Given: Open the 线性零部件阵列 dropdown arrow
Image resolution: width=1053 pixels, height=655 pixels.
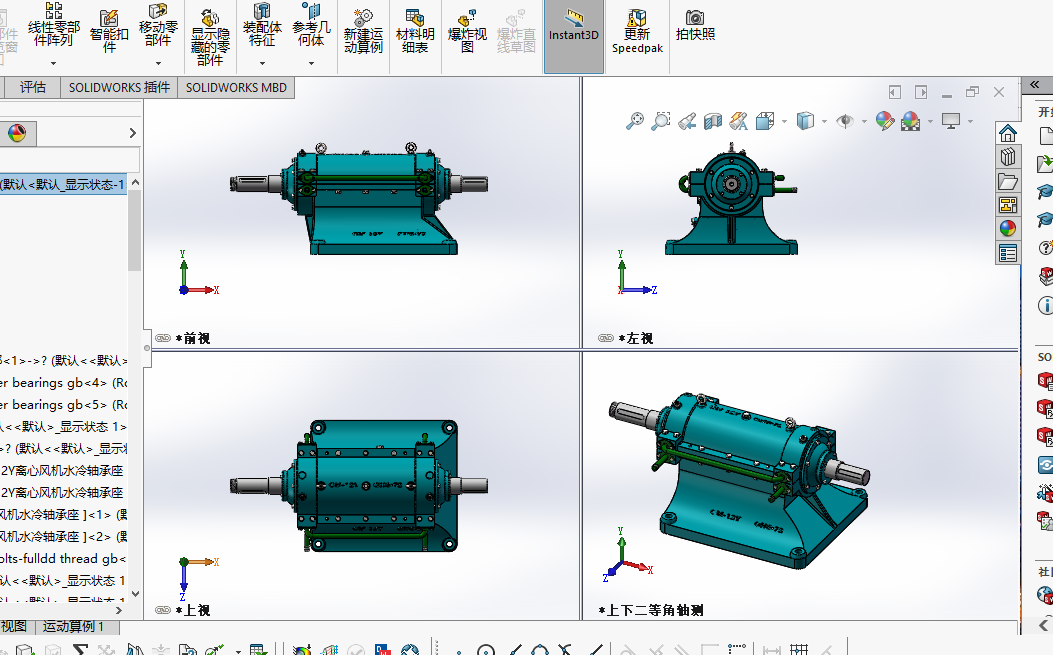Looking at the screenshot, I should click(54, 63).
